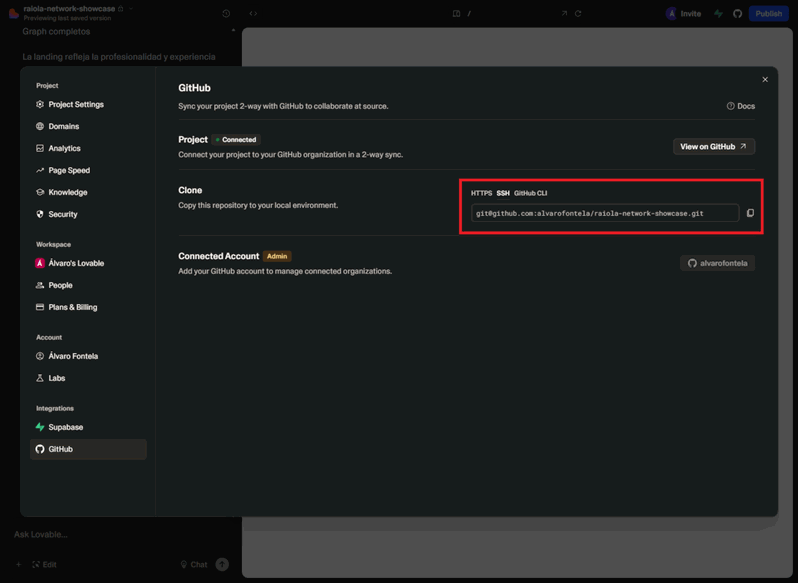The height and width of the screenshot is (583, 798).
Task: Click the Publish button
Action: point(768,14)
